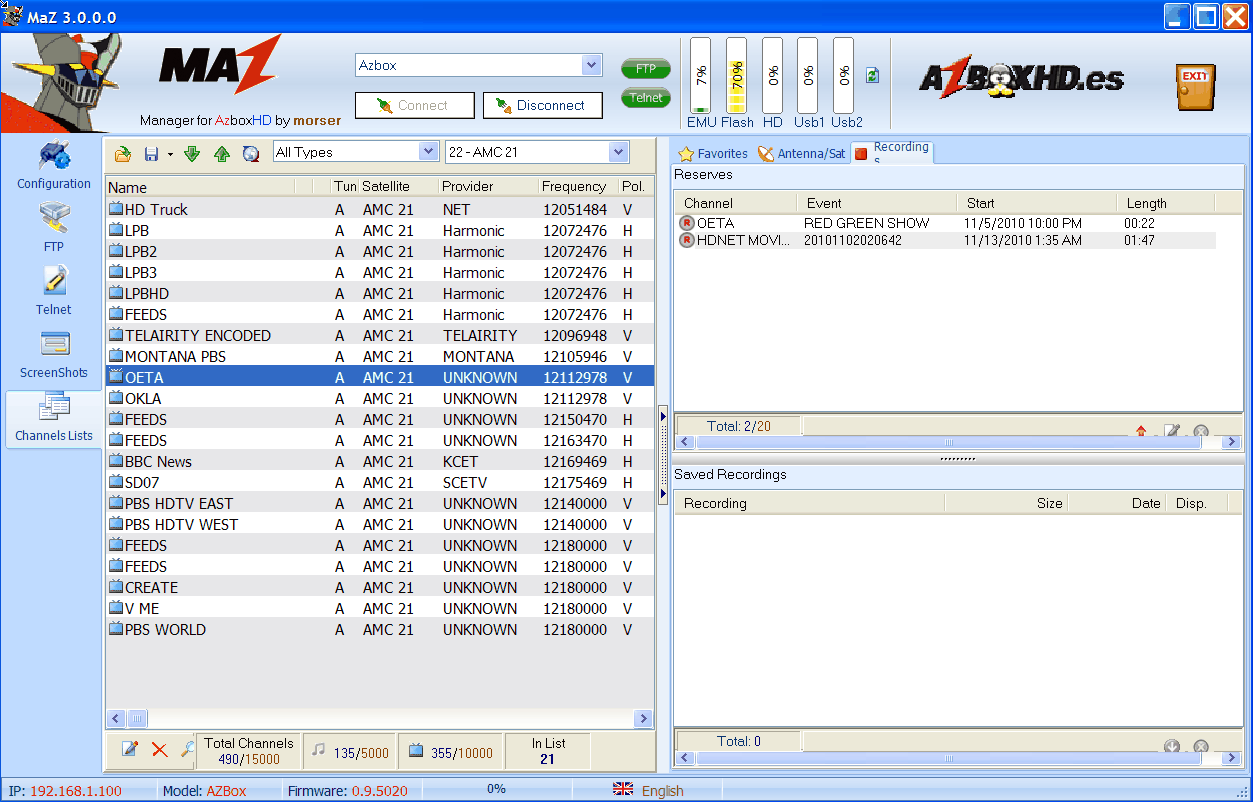Click the EMU 7% usage meter
The height and width of the screenshot is (802, 1253).
[x=701, y=76]
